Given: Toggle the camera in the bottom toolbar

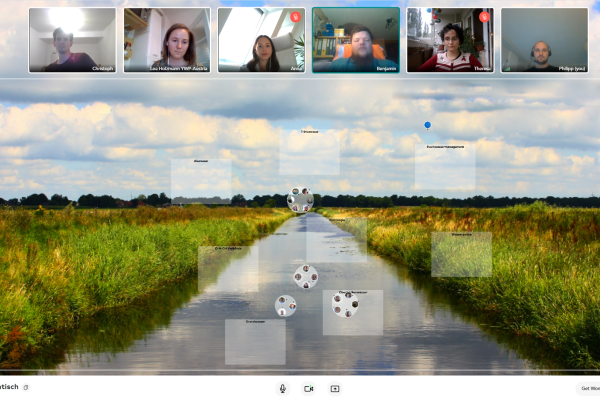Looking at the screenshot, I should [309, 388].
